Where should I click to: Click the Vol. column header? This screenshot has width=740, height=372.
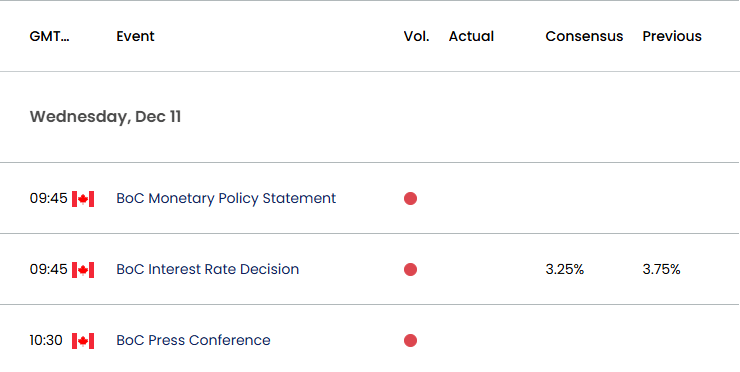coord(416,36)
